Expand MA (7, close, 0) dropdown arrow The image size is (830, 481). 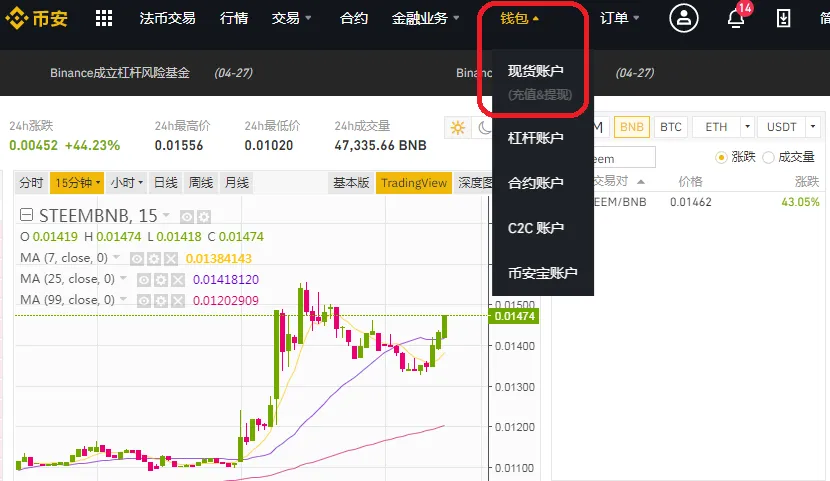click(x=116, y=258)
